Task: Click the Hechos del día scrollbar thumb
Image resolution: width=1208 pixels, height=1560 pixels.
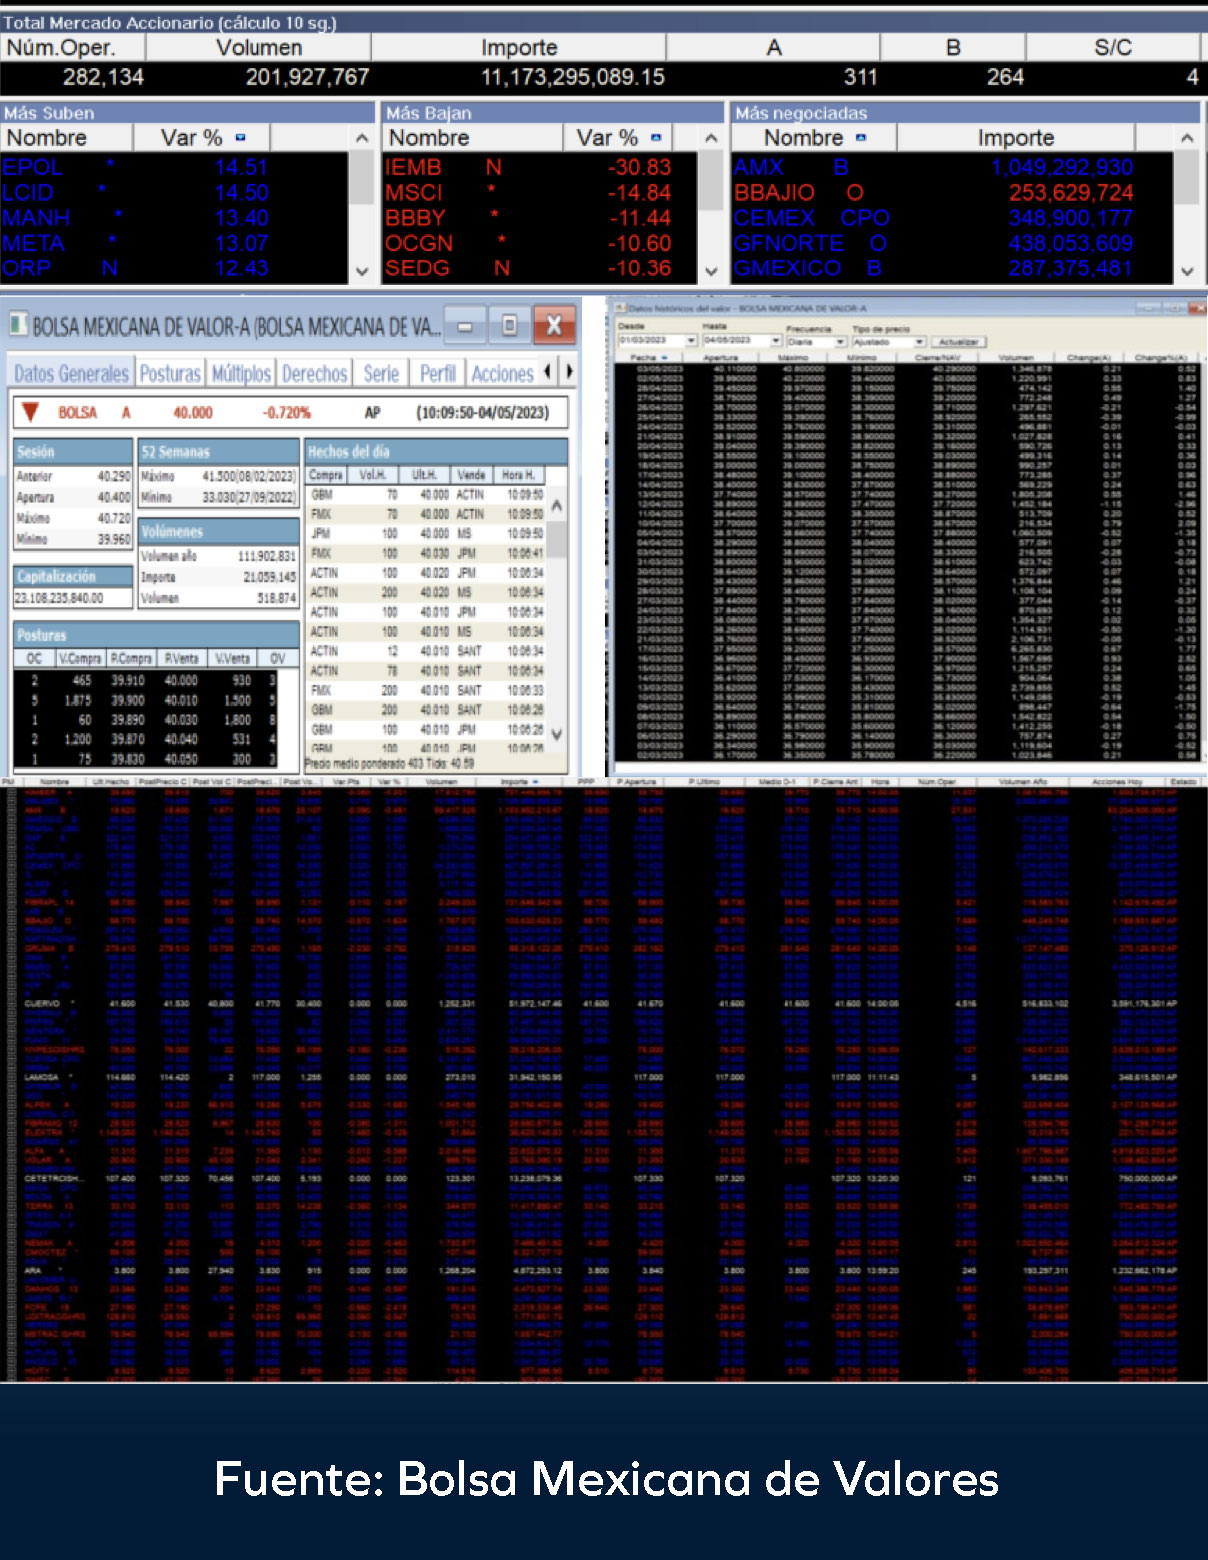Action: coord(557,538)
